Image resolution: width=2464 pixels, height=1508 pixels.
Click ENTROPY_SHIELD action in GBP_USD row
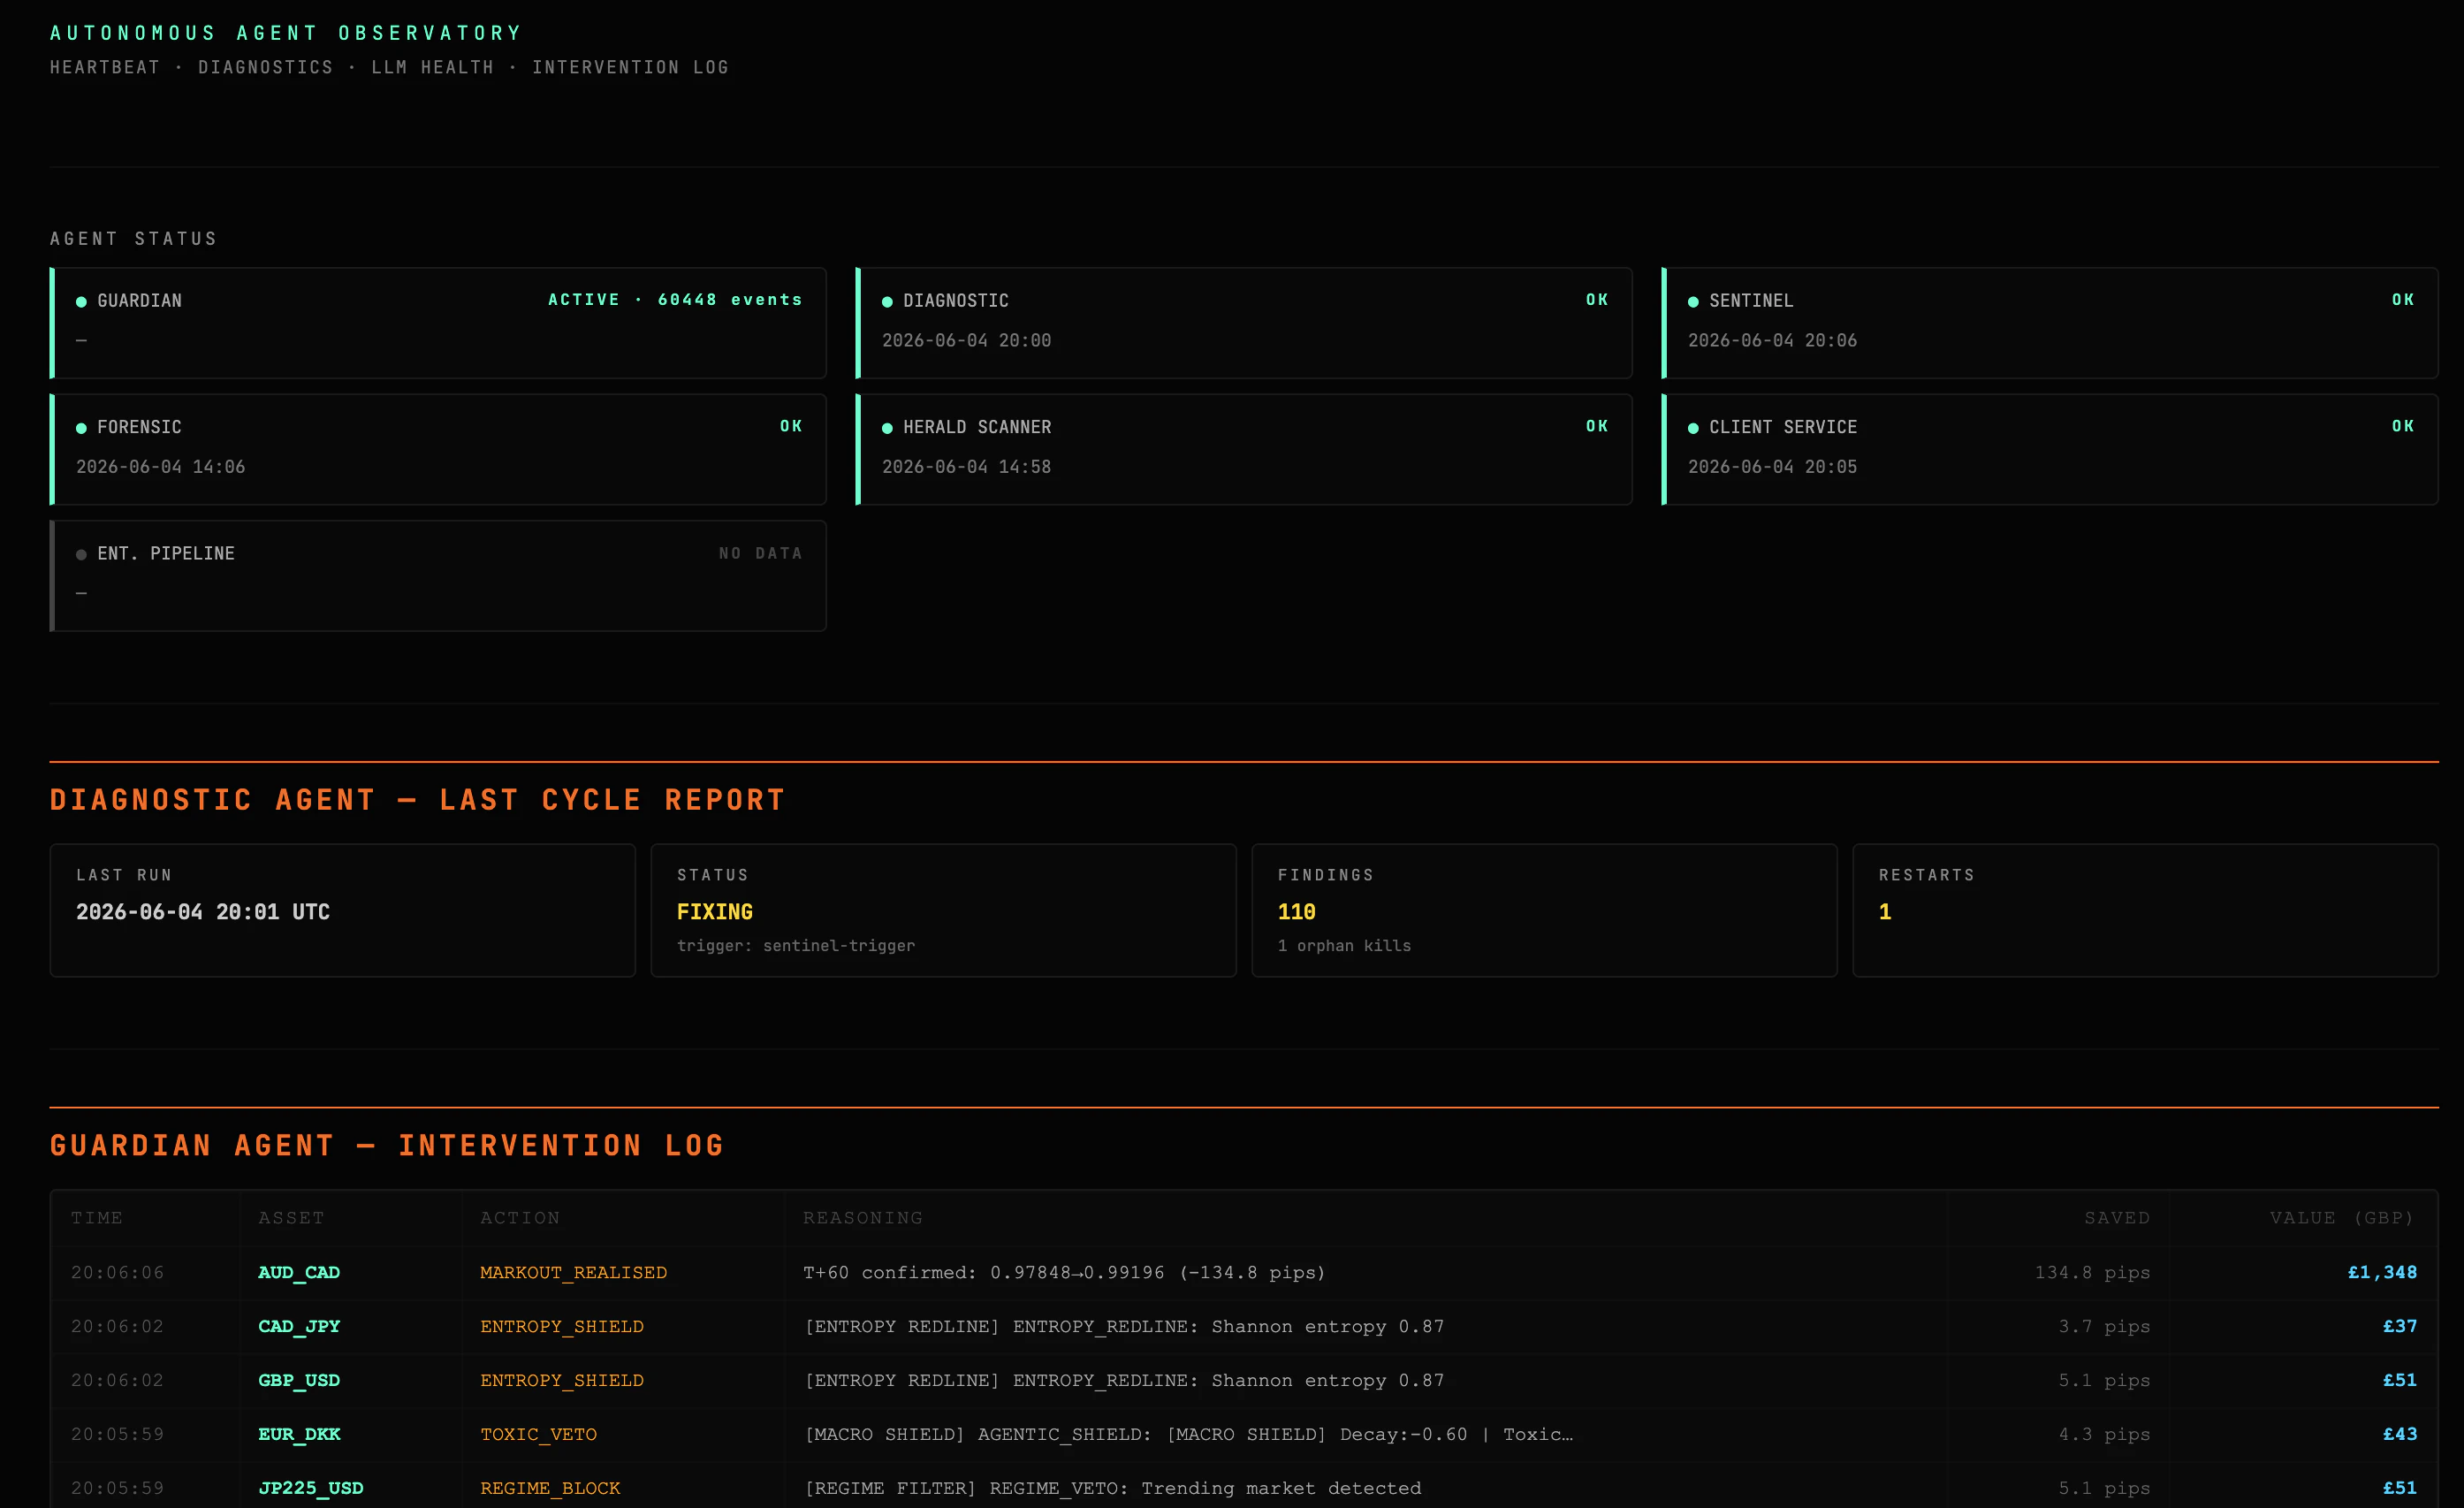562,1380
